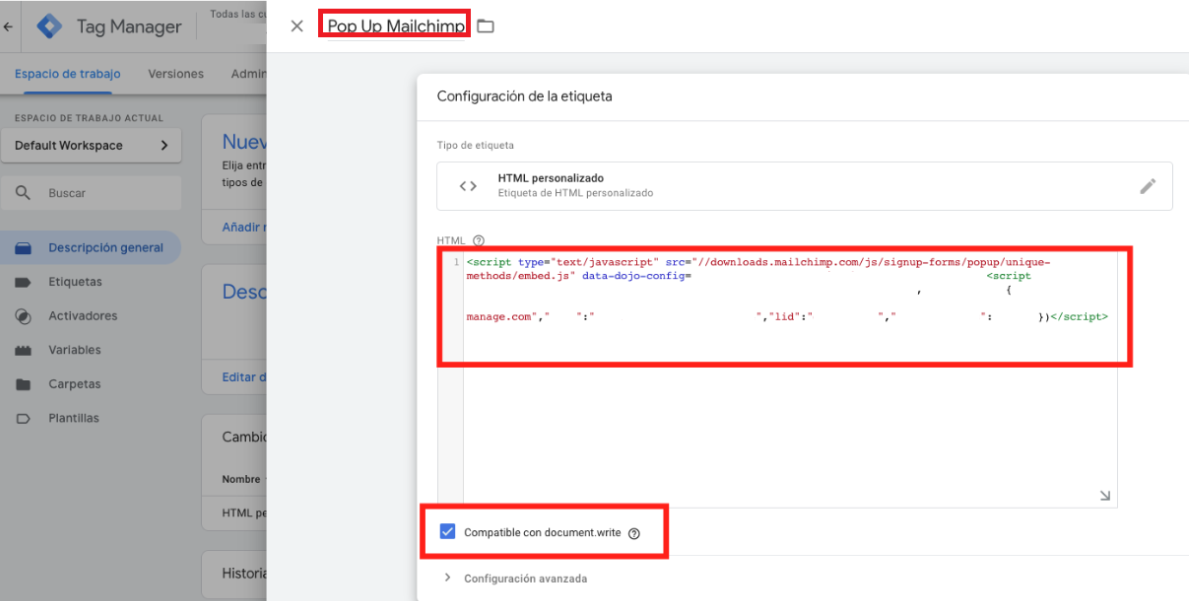Open Carpetas in sidebar

(74, 384)
